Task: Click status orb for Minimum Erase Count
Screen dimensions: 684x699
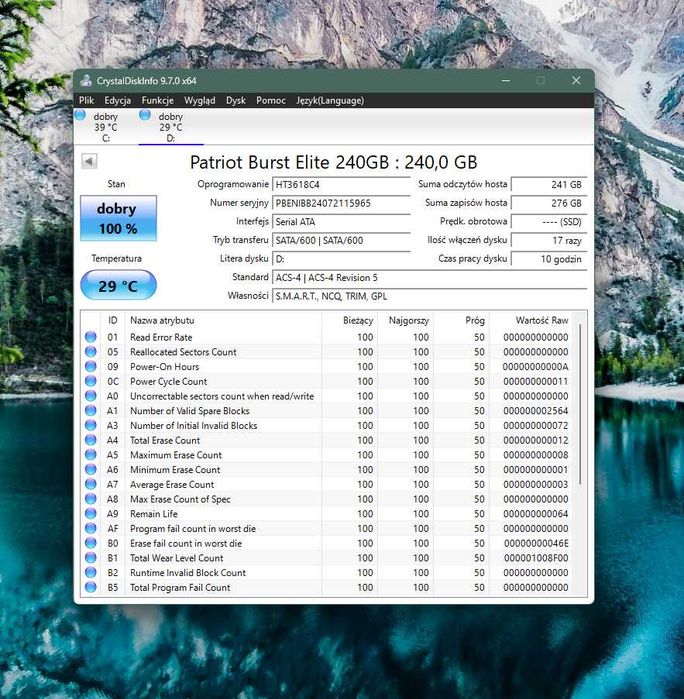Action: 91,469
